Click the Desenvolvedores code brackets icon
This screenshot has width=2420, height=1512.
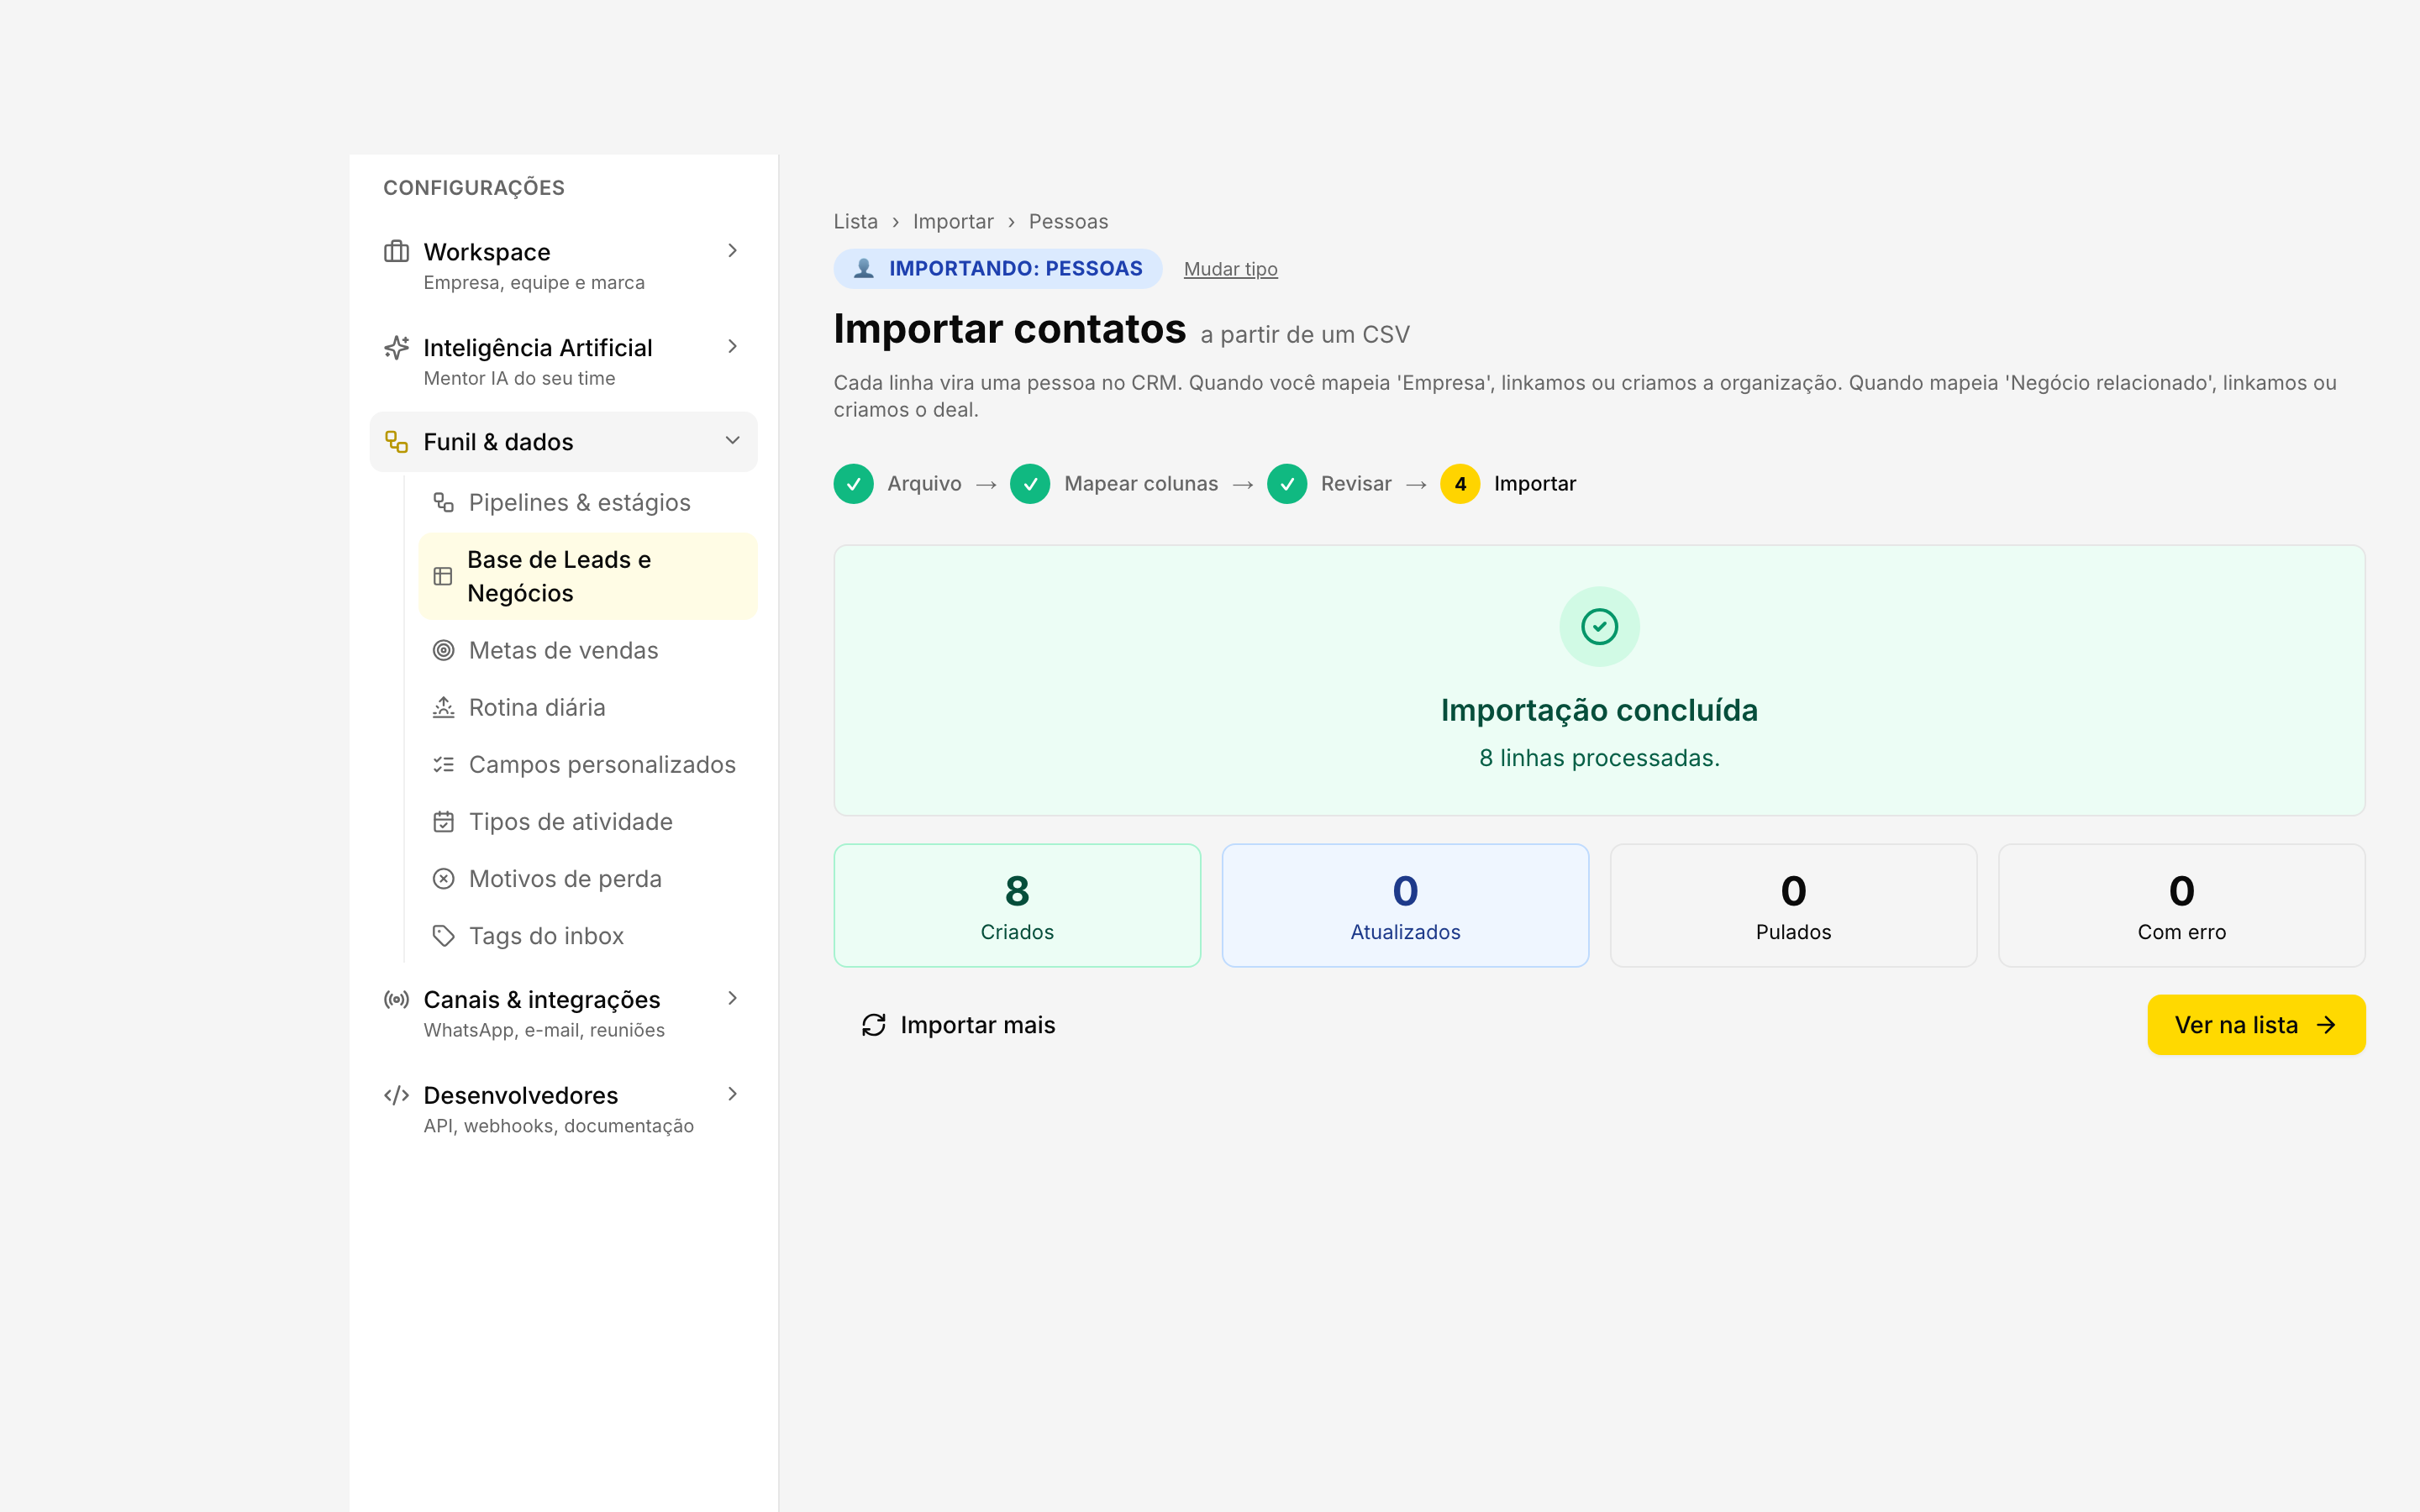[397, 1095]
